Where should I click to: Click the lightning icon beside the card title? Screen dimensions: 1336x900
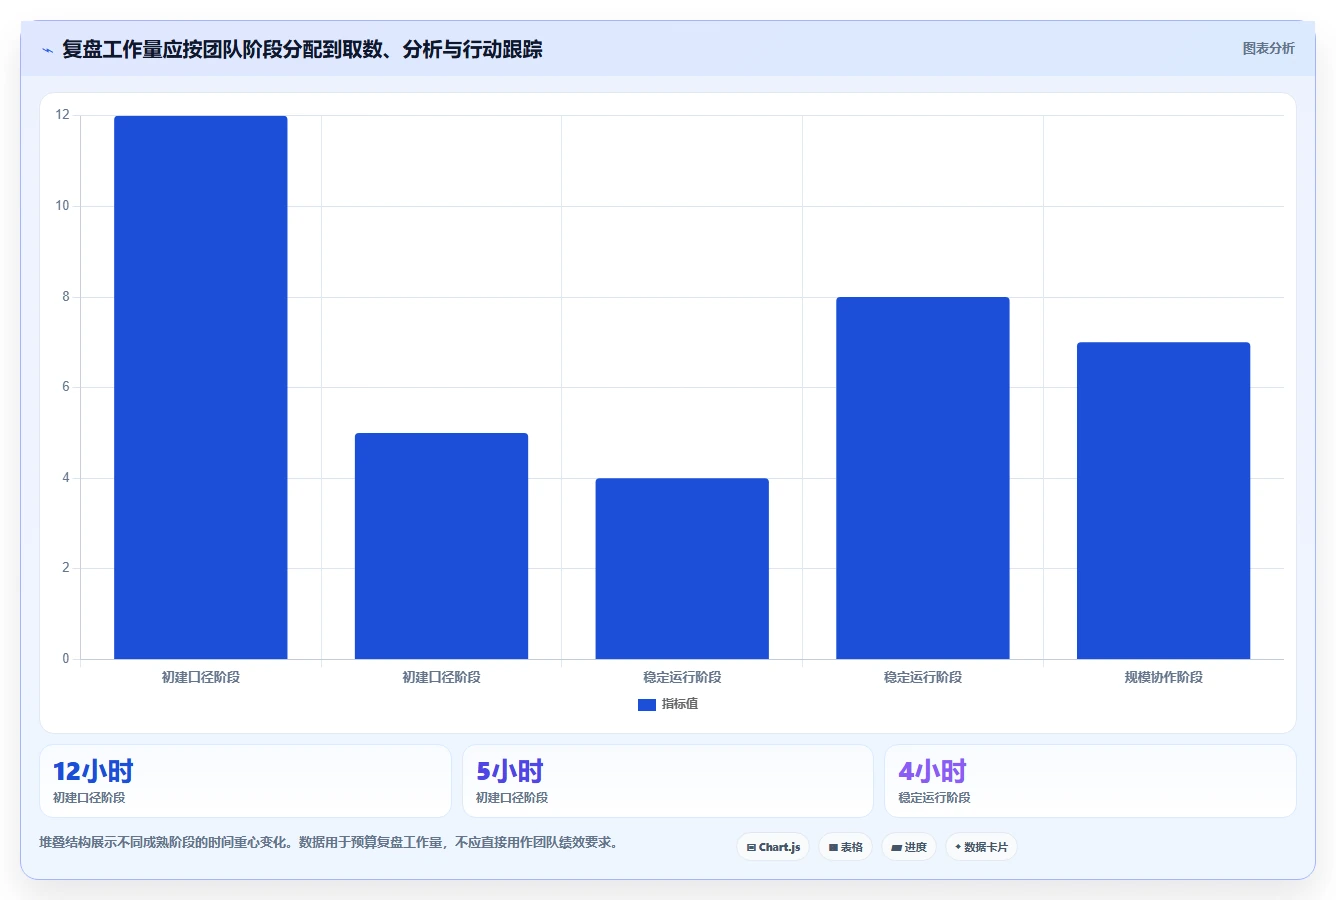coord(47,50)
